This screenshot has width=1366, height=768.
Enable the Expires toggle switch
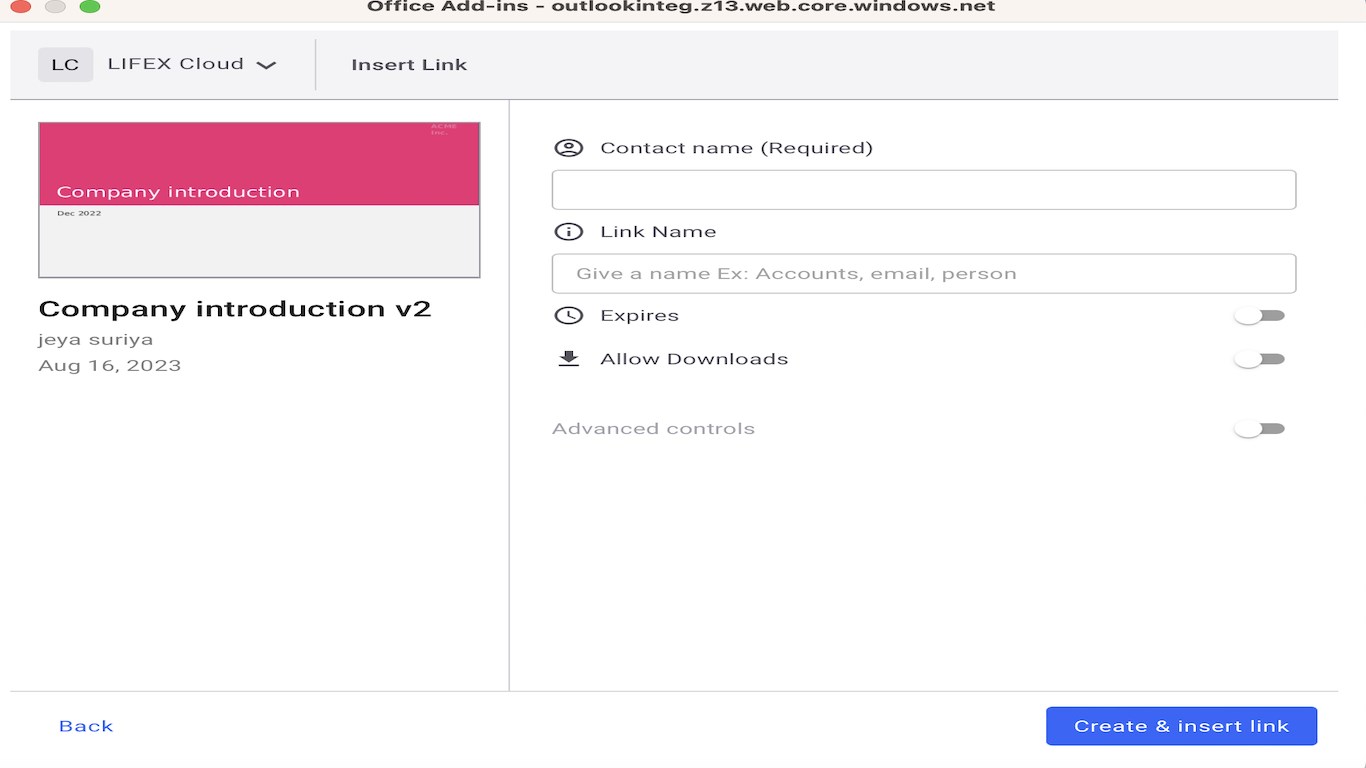[1259, 316]
